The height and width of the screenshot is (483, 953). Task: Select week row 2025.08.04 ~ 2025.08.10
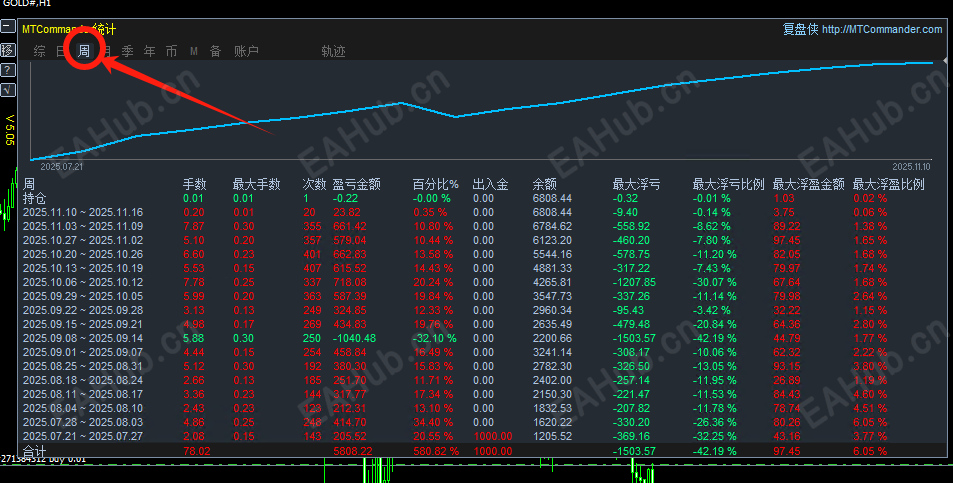click(x=83, y=408)
